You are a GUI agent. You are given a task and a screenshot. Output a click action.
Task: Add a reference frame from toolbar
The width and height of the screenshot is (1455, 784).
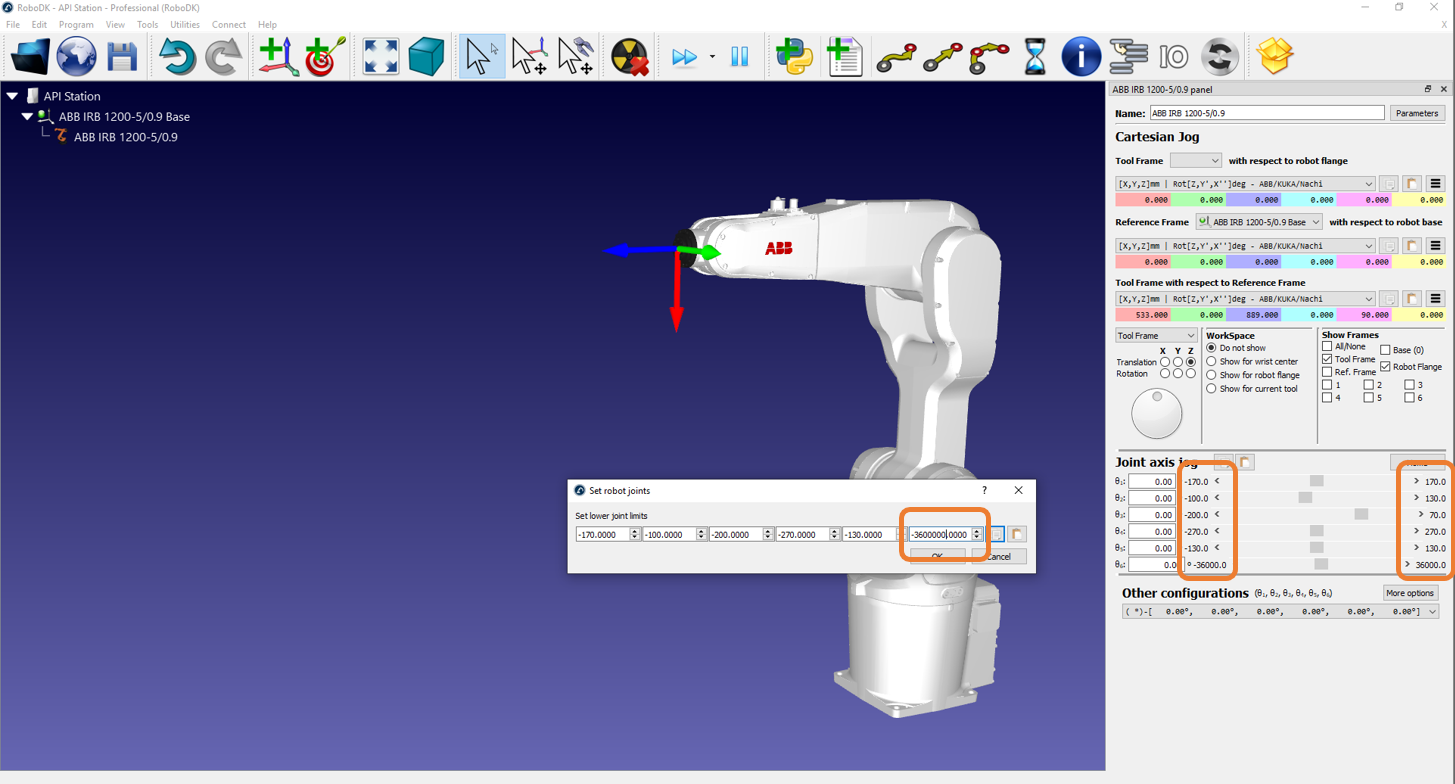(x=277, y=57)
